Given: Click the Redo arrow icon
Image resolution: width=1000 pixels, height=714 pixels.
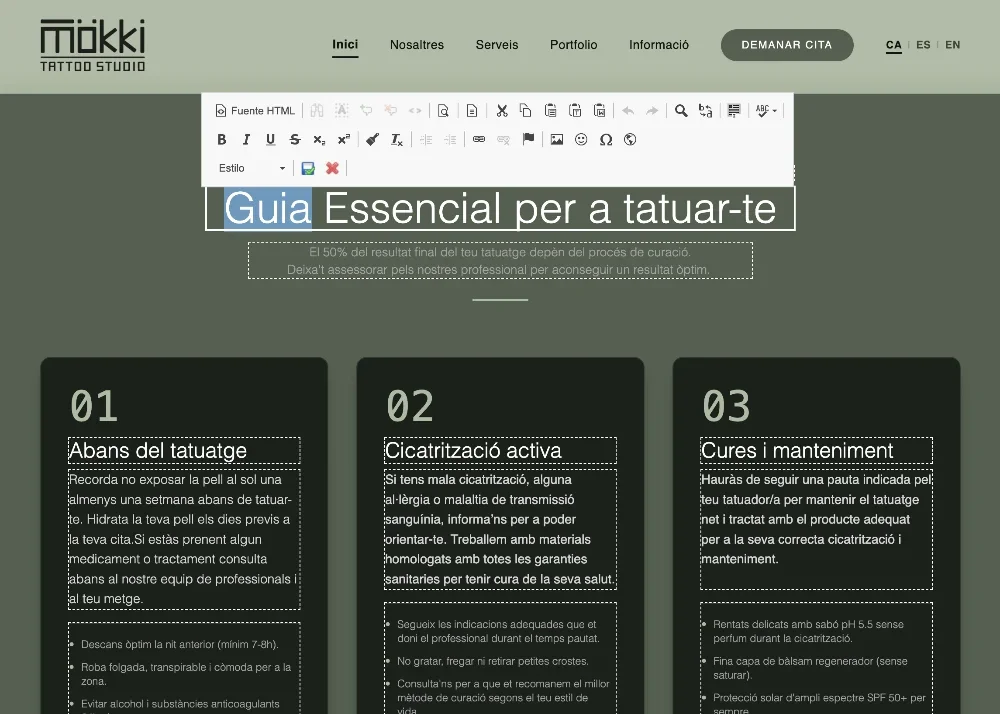Looking at the screenshot, I should 652,111.
